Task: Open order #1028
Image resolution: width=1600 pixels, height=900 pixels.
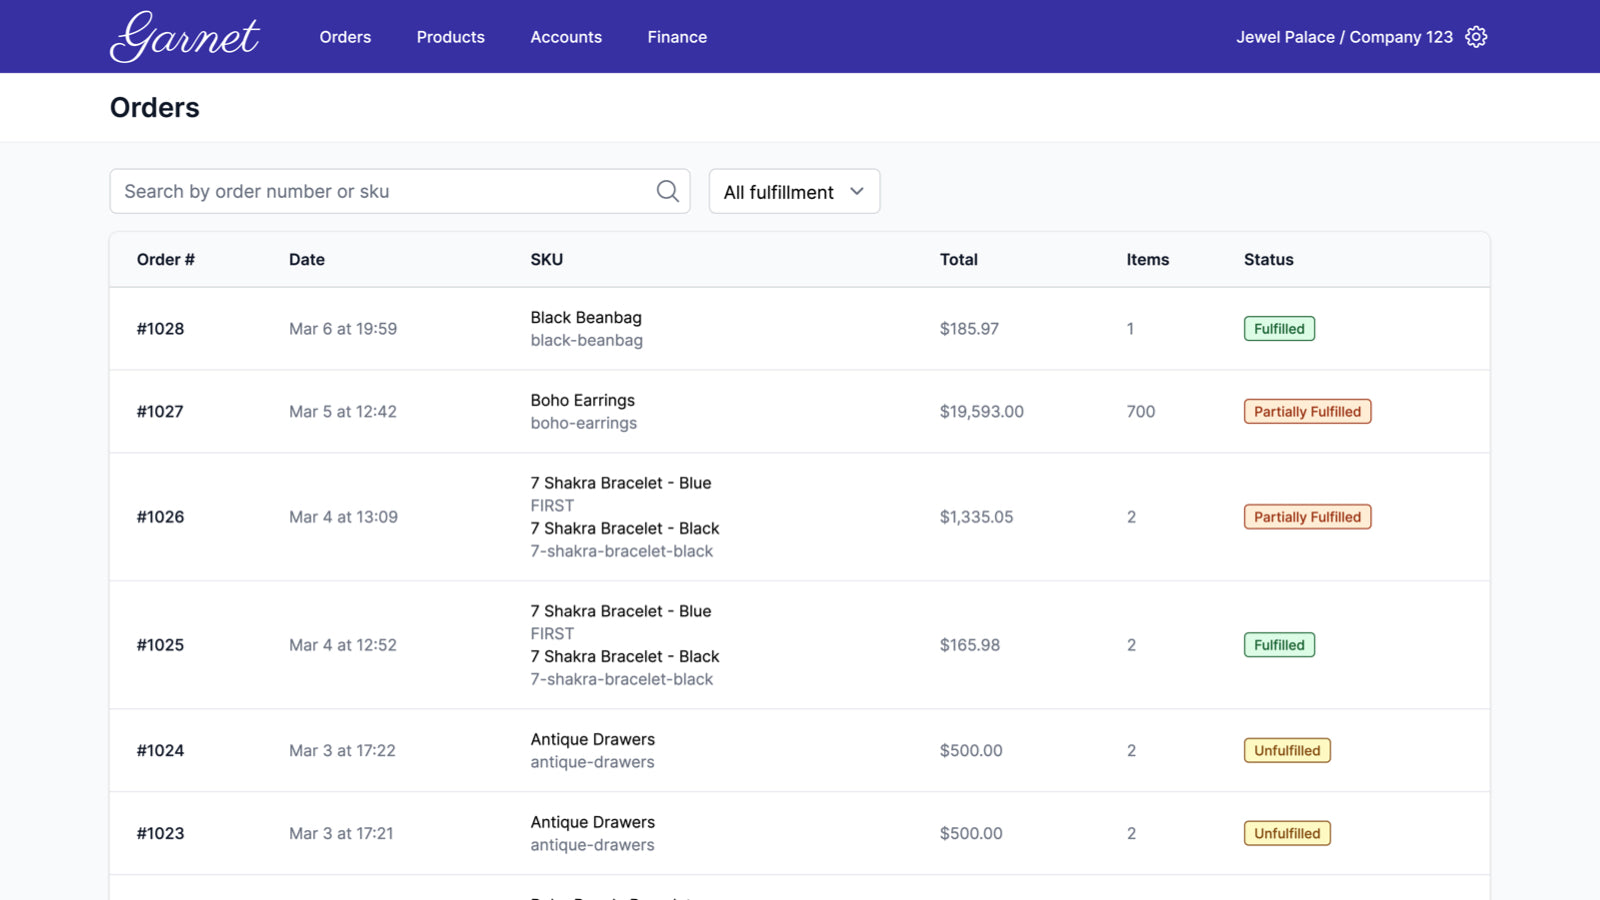Action: (160, 328)
